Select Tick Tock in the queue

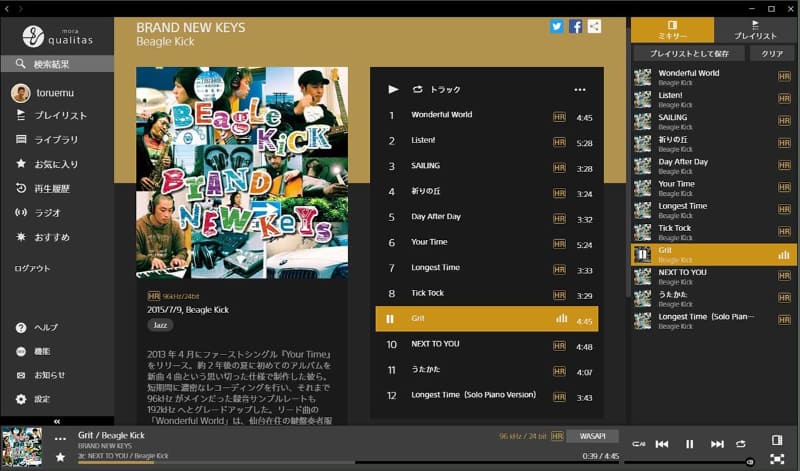pyautogui.click(x=713, y=232)
